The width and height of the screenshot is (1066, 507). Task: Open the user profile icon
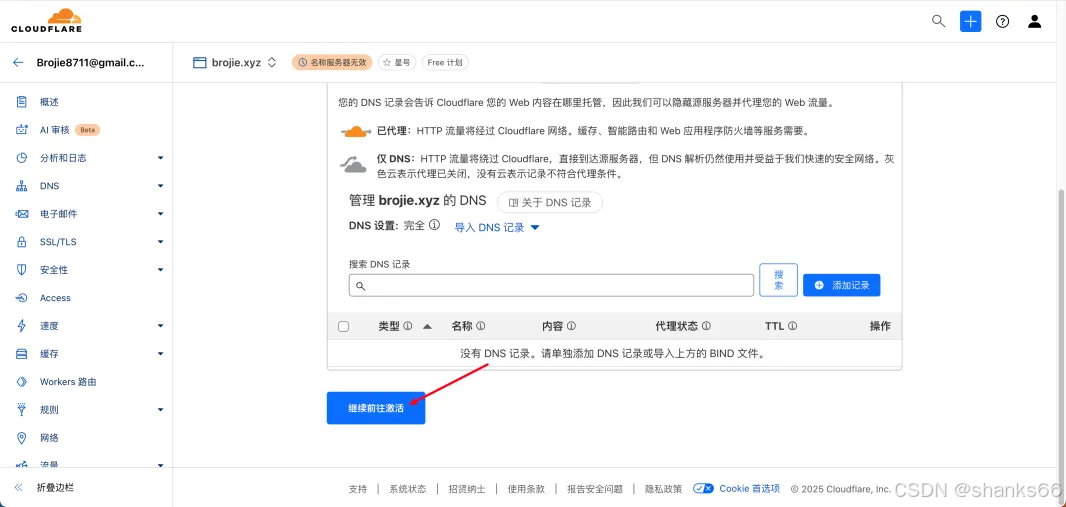1034,21
